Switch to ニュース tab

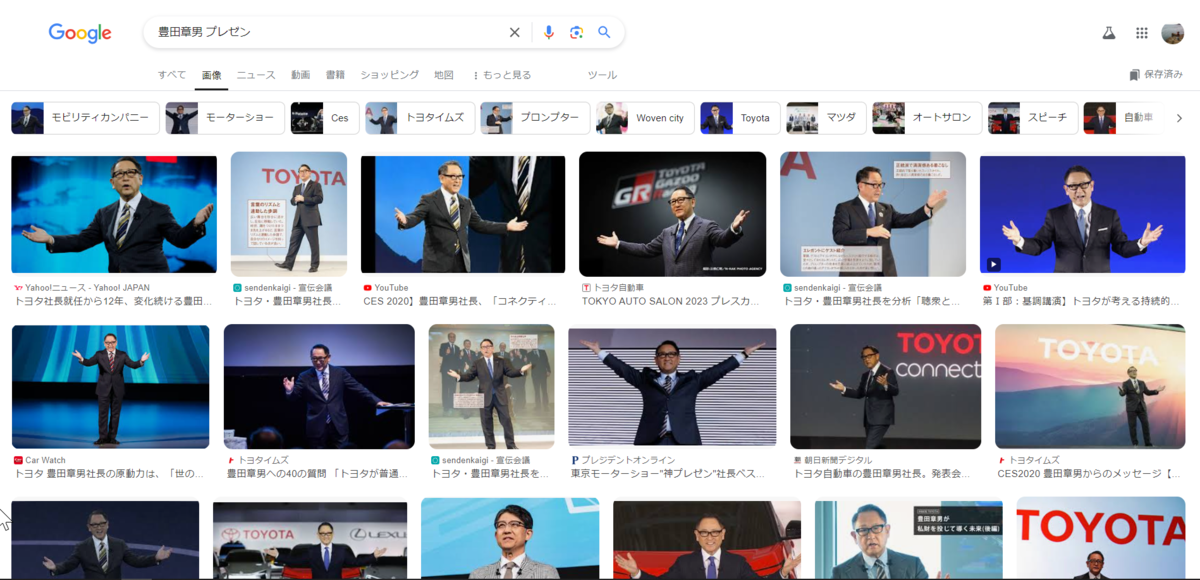(256, 75)
